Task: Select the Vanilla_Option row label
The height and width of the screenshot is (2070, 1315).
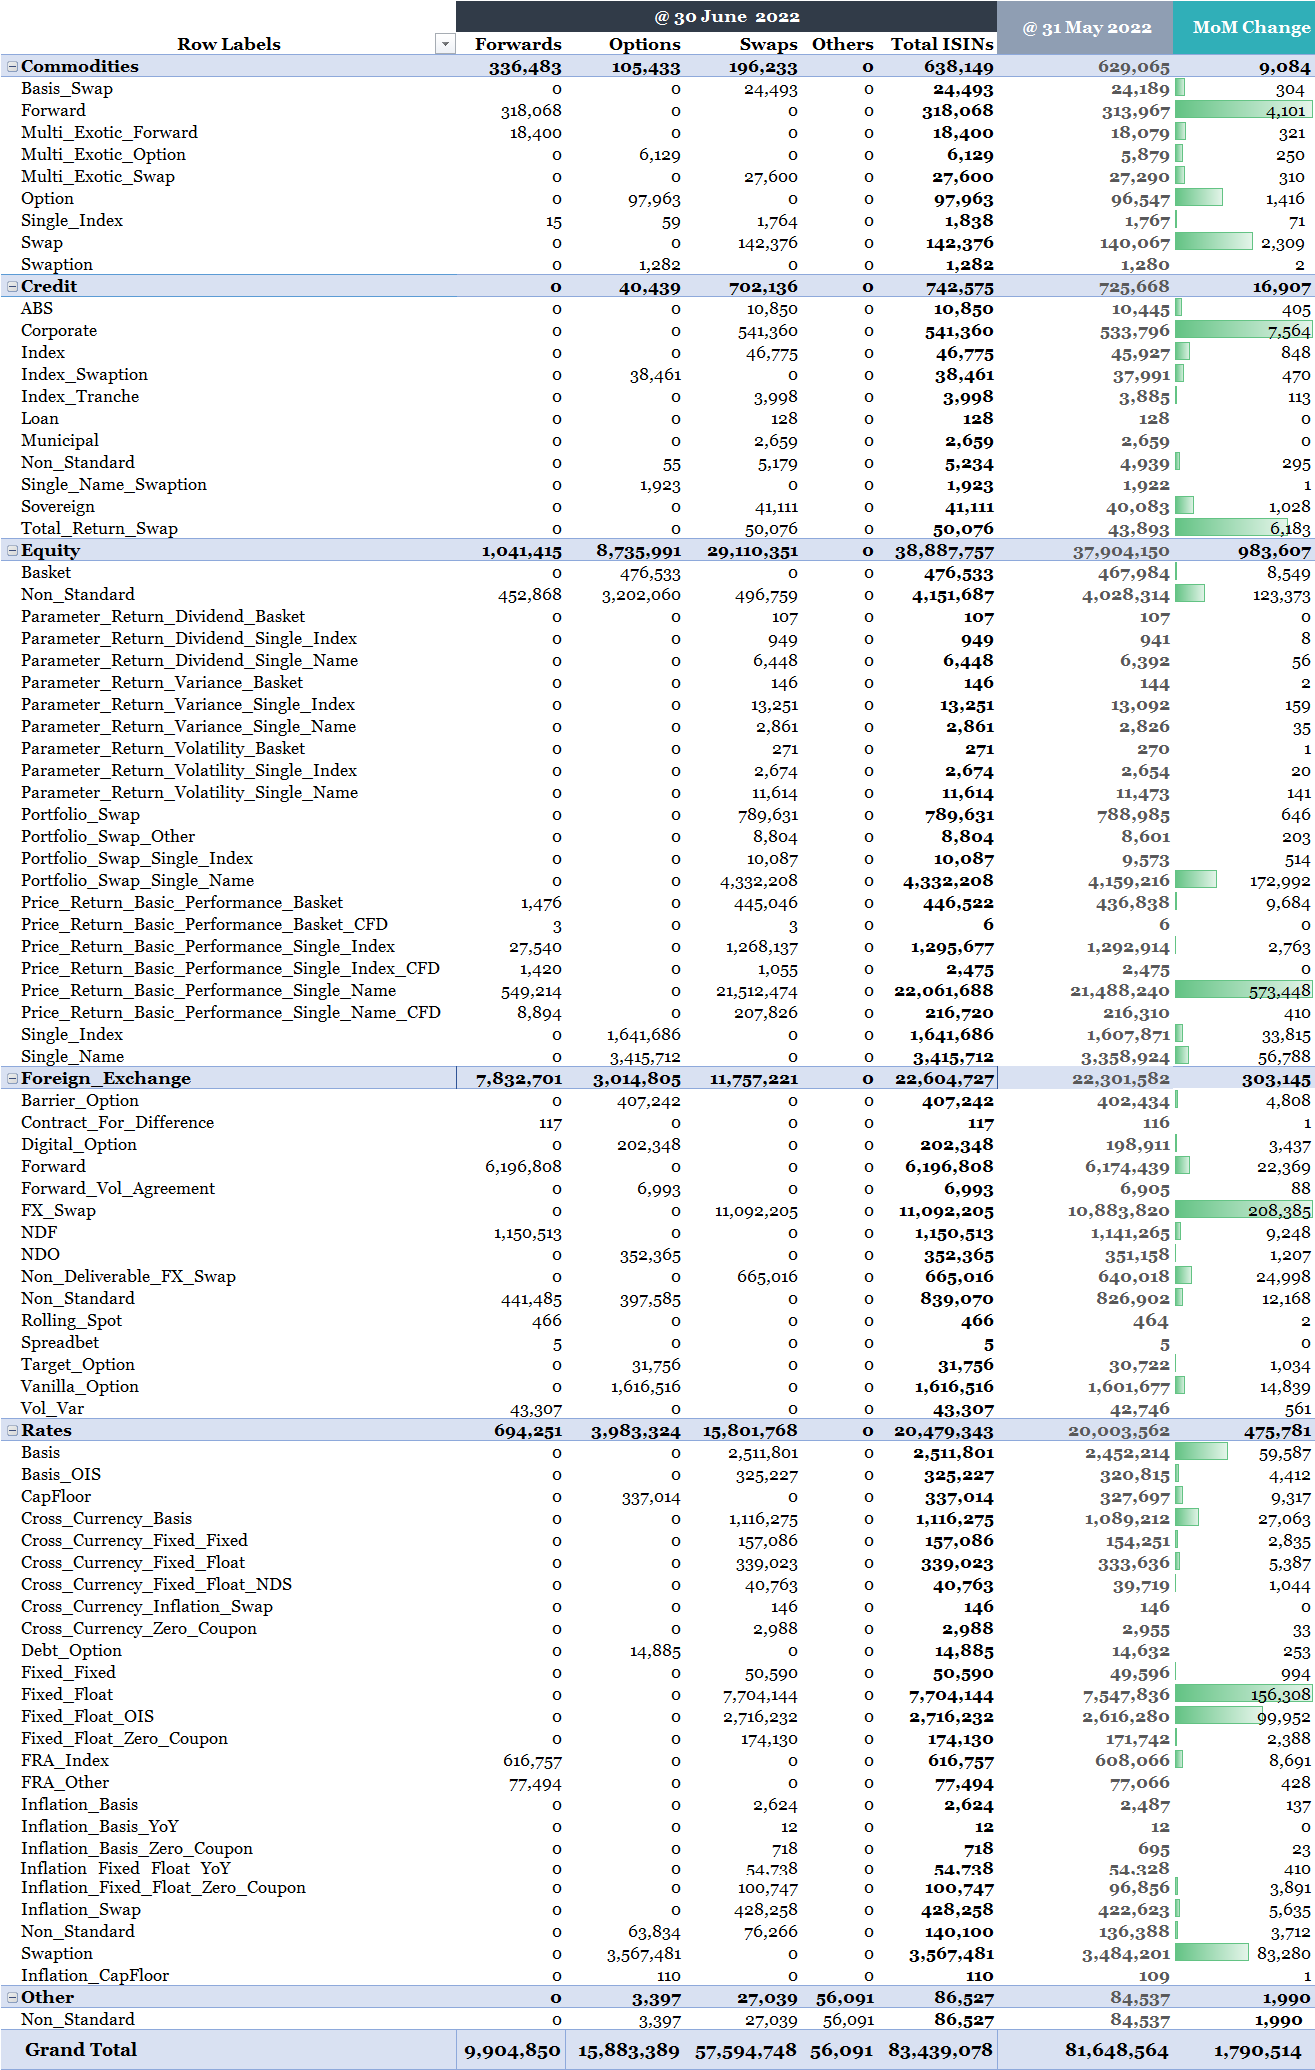Action: point(80,1386)
